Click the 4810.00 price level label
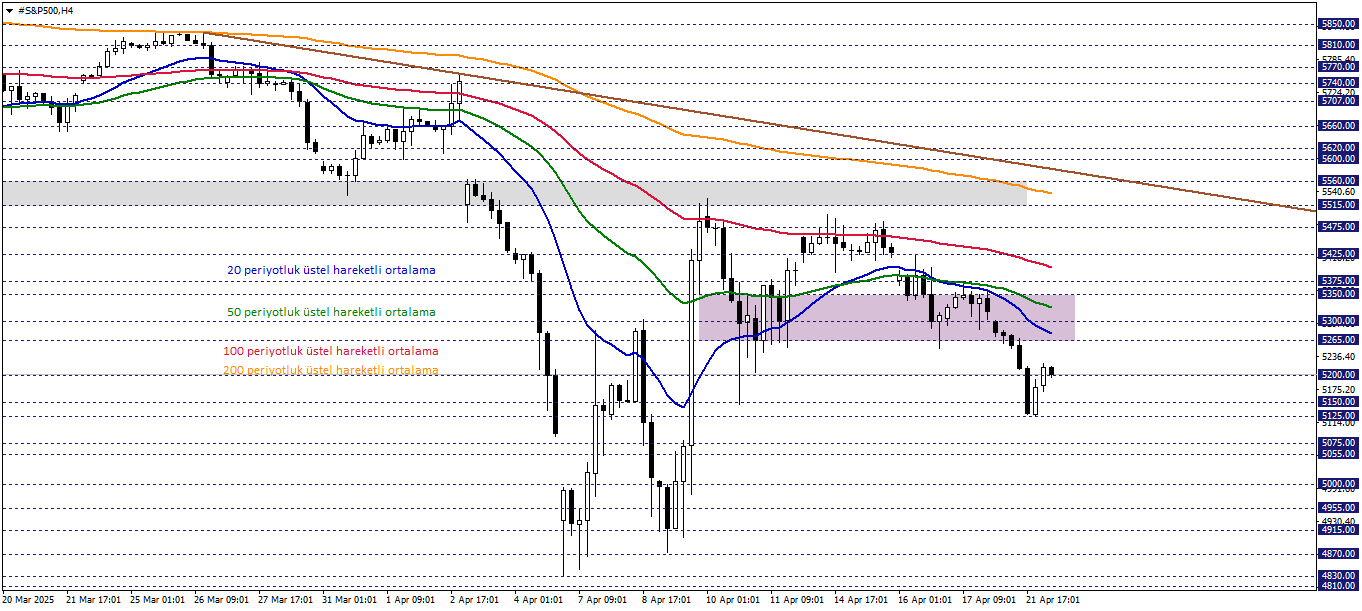The height and width of the screenshot is (611, 1362). tap(1338, 587)
